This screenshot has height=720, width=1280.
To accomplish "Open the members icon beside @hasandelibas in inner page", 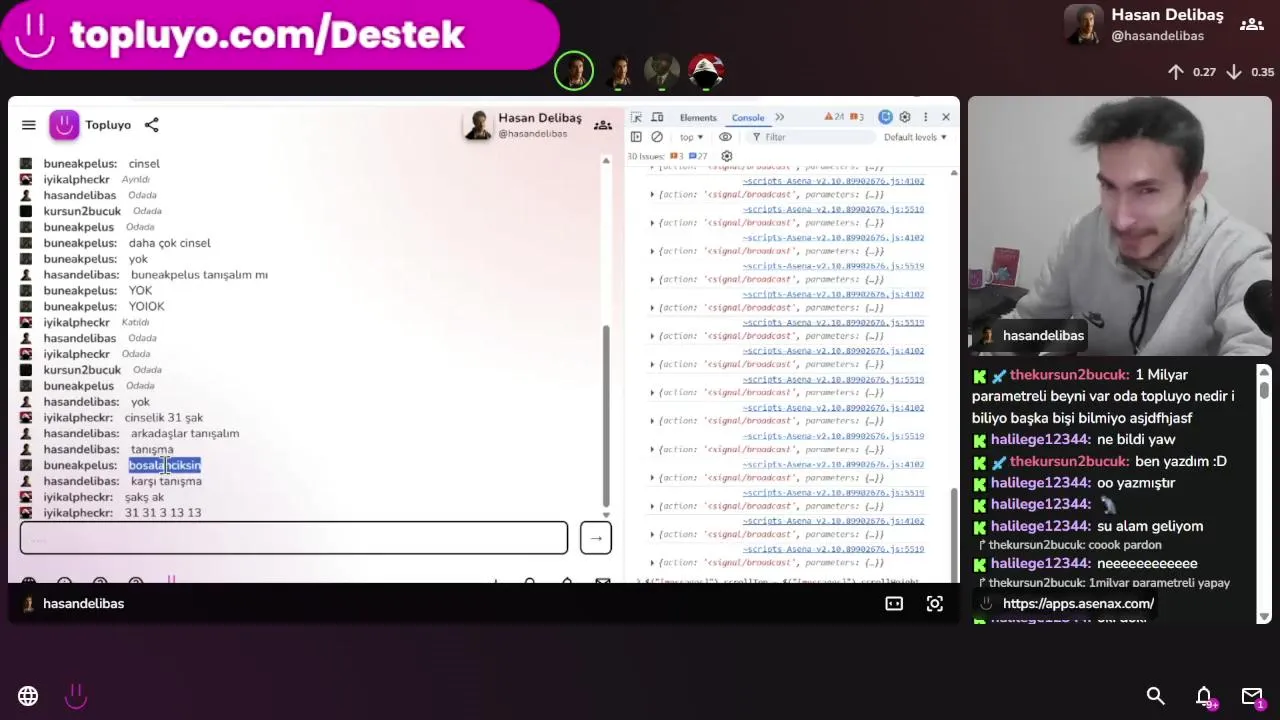I will point(602,125).
